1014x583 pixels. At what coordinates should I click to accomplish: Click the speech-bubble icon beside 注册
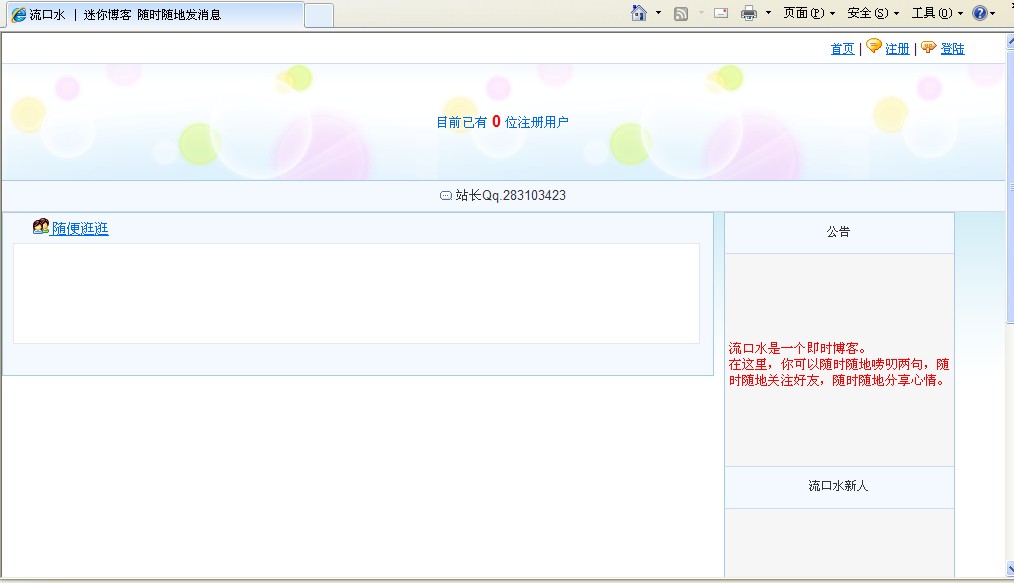click(874, 46)
